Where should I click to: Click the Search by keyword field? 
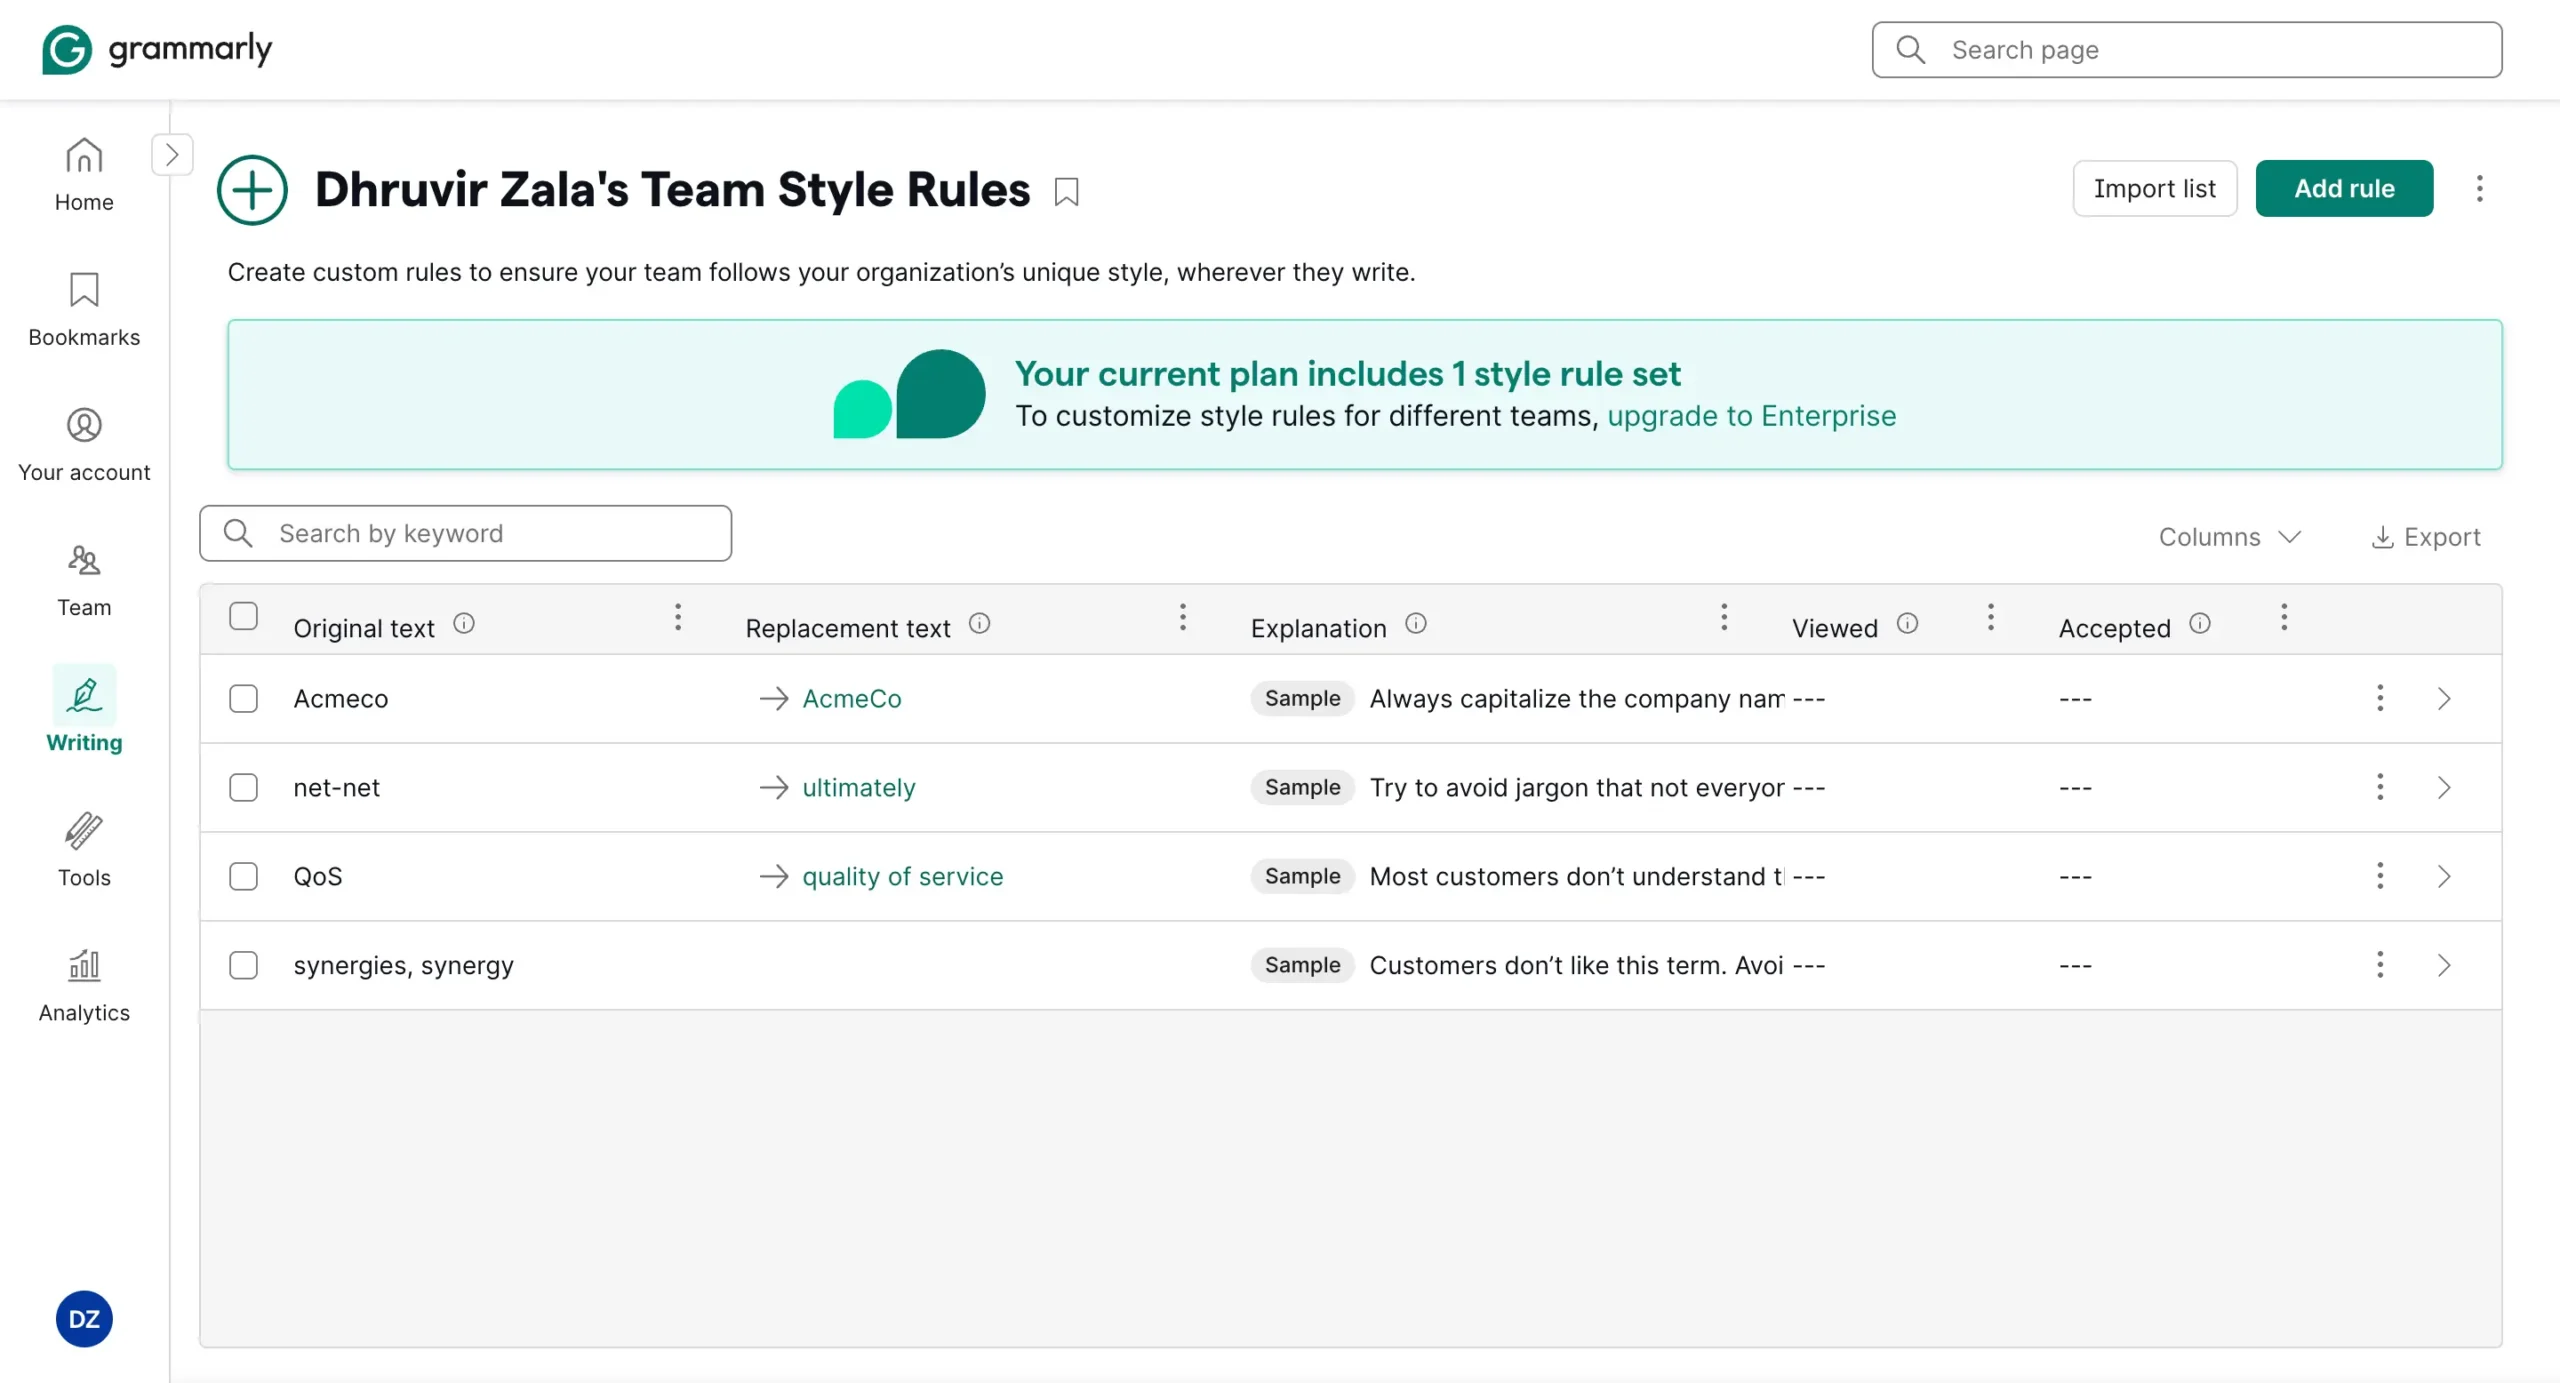[465, 533]
